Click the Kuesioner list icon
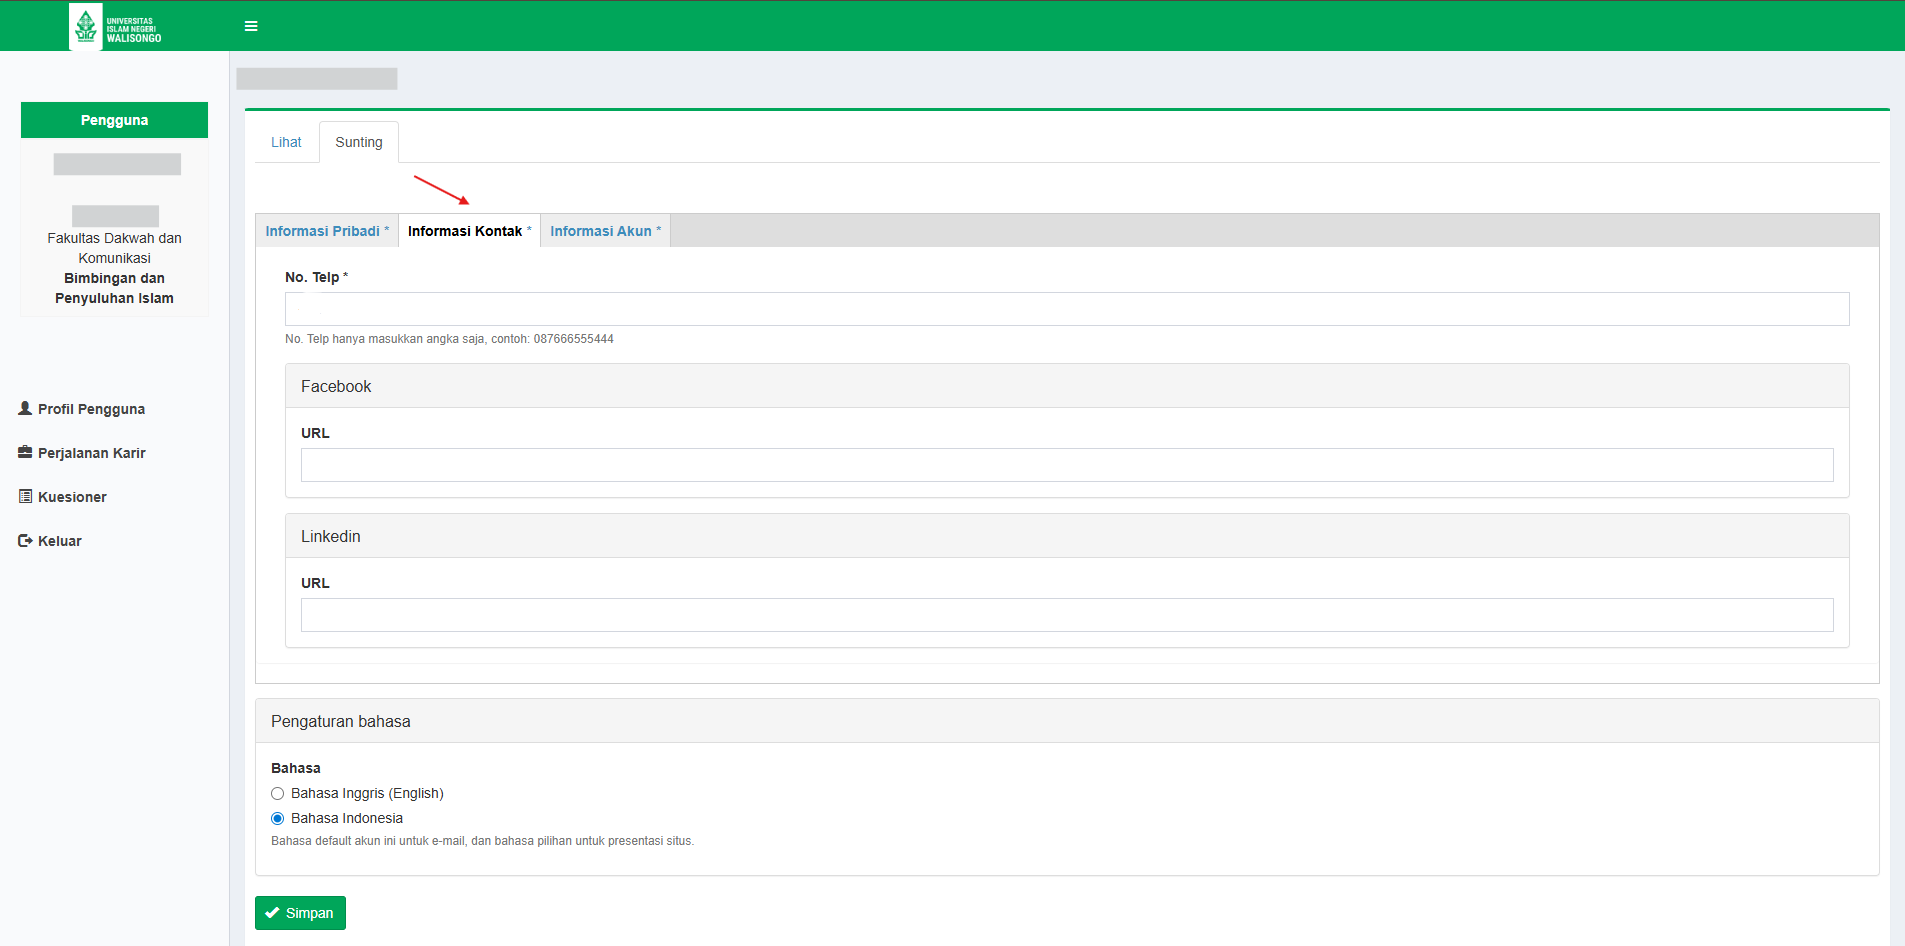 [25, 496]
